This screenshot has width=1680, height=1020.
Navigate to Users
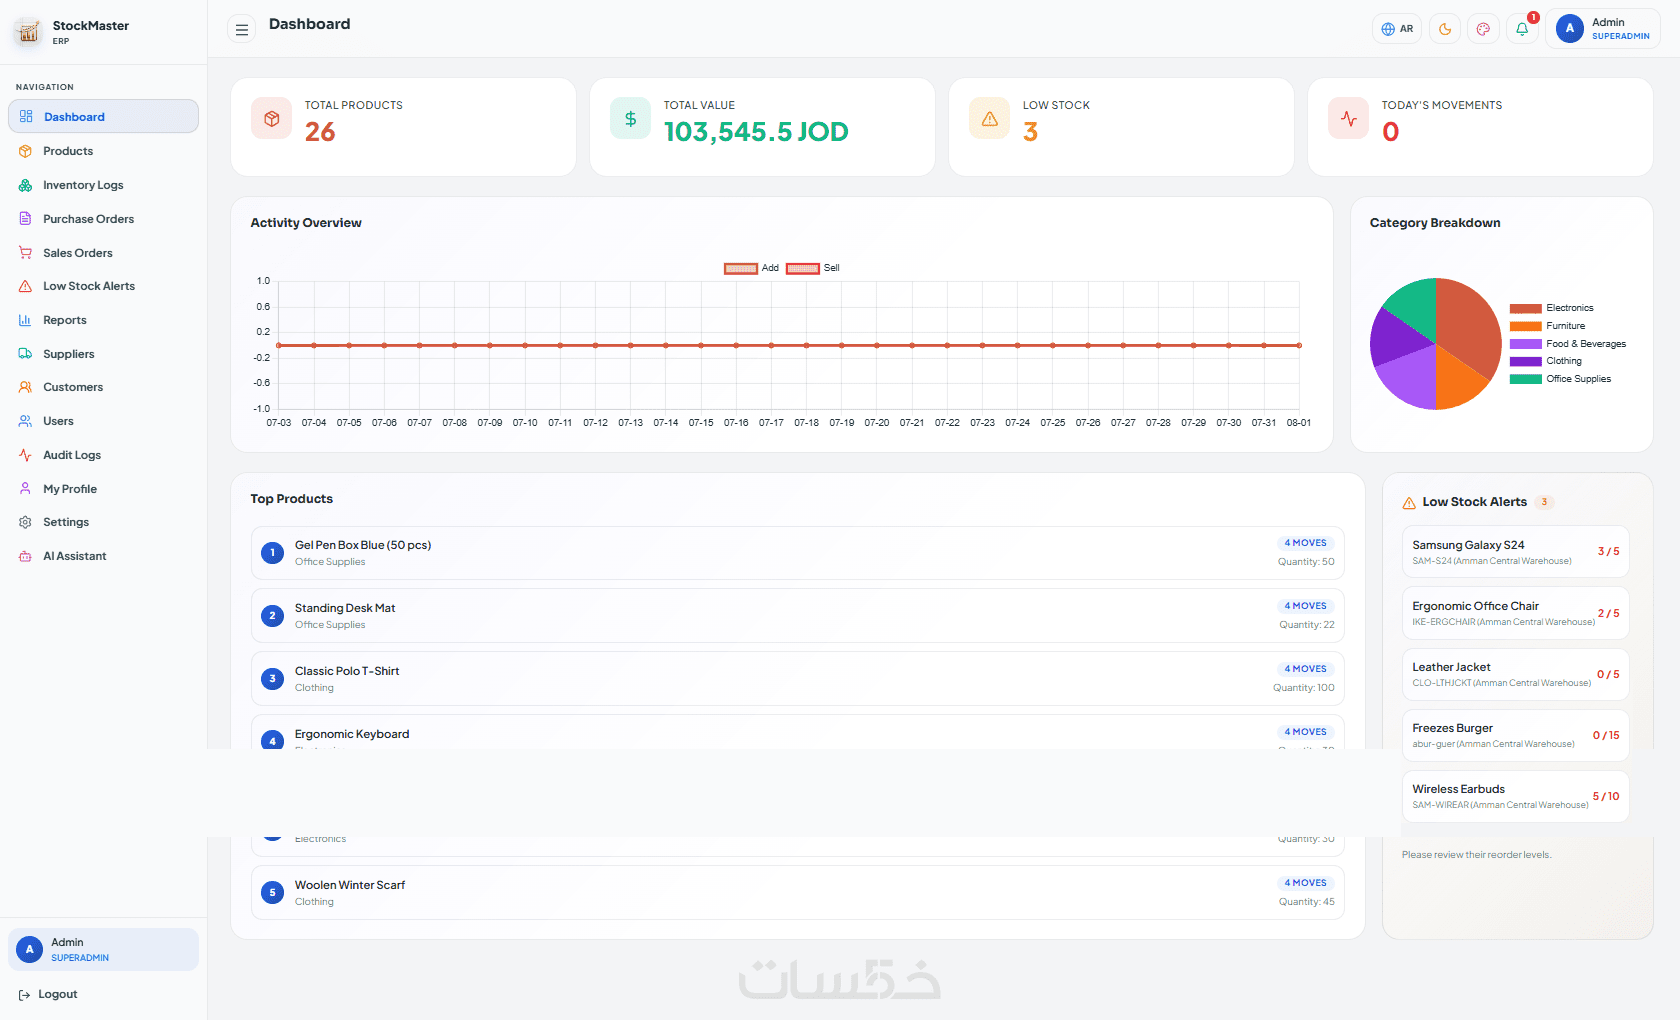pos(103,421)
